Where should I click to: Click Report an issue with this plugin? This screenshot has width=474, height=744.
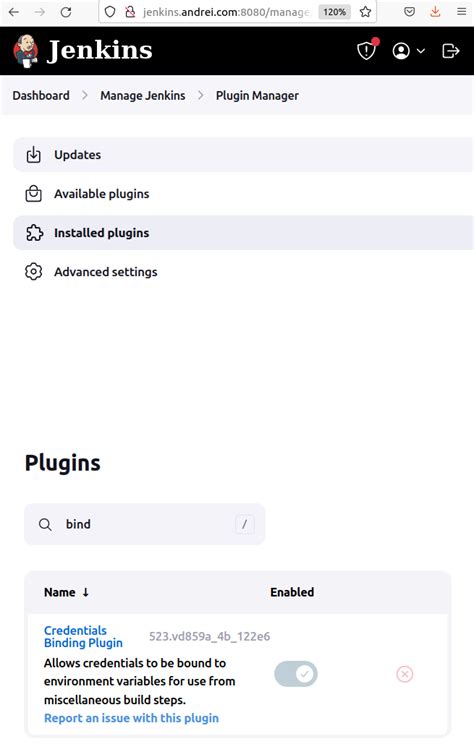point(131,718)
